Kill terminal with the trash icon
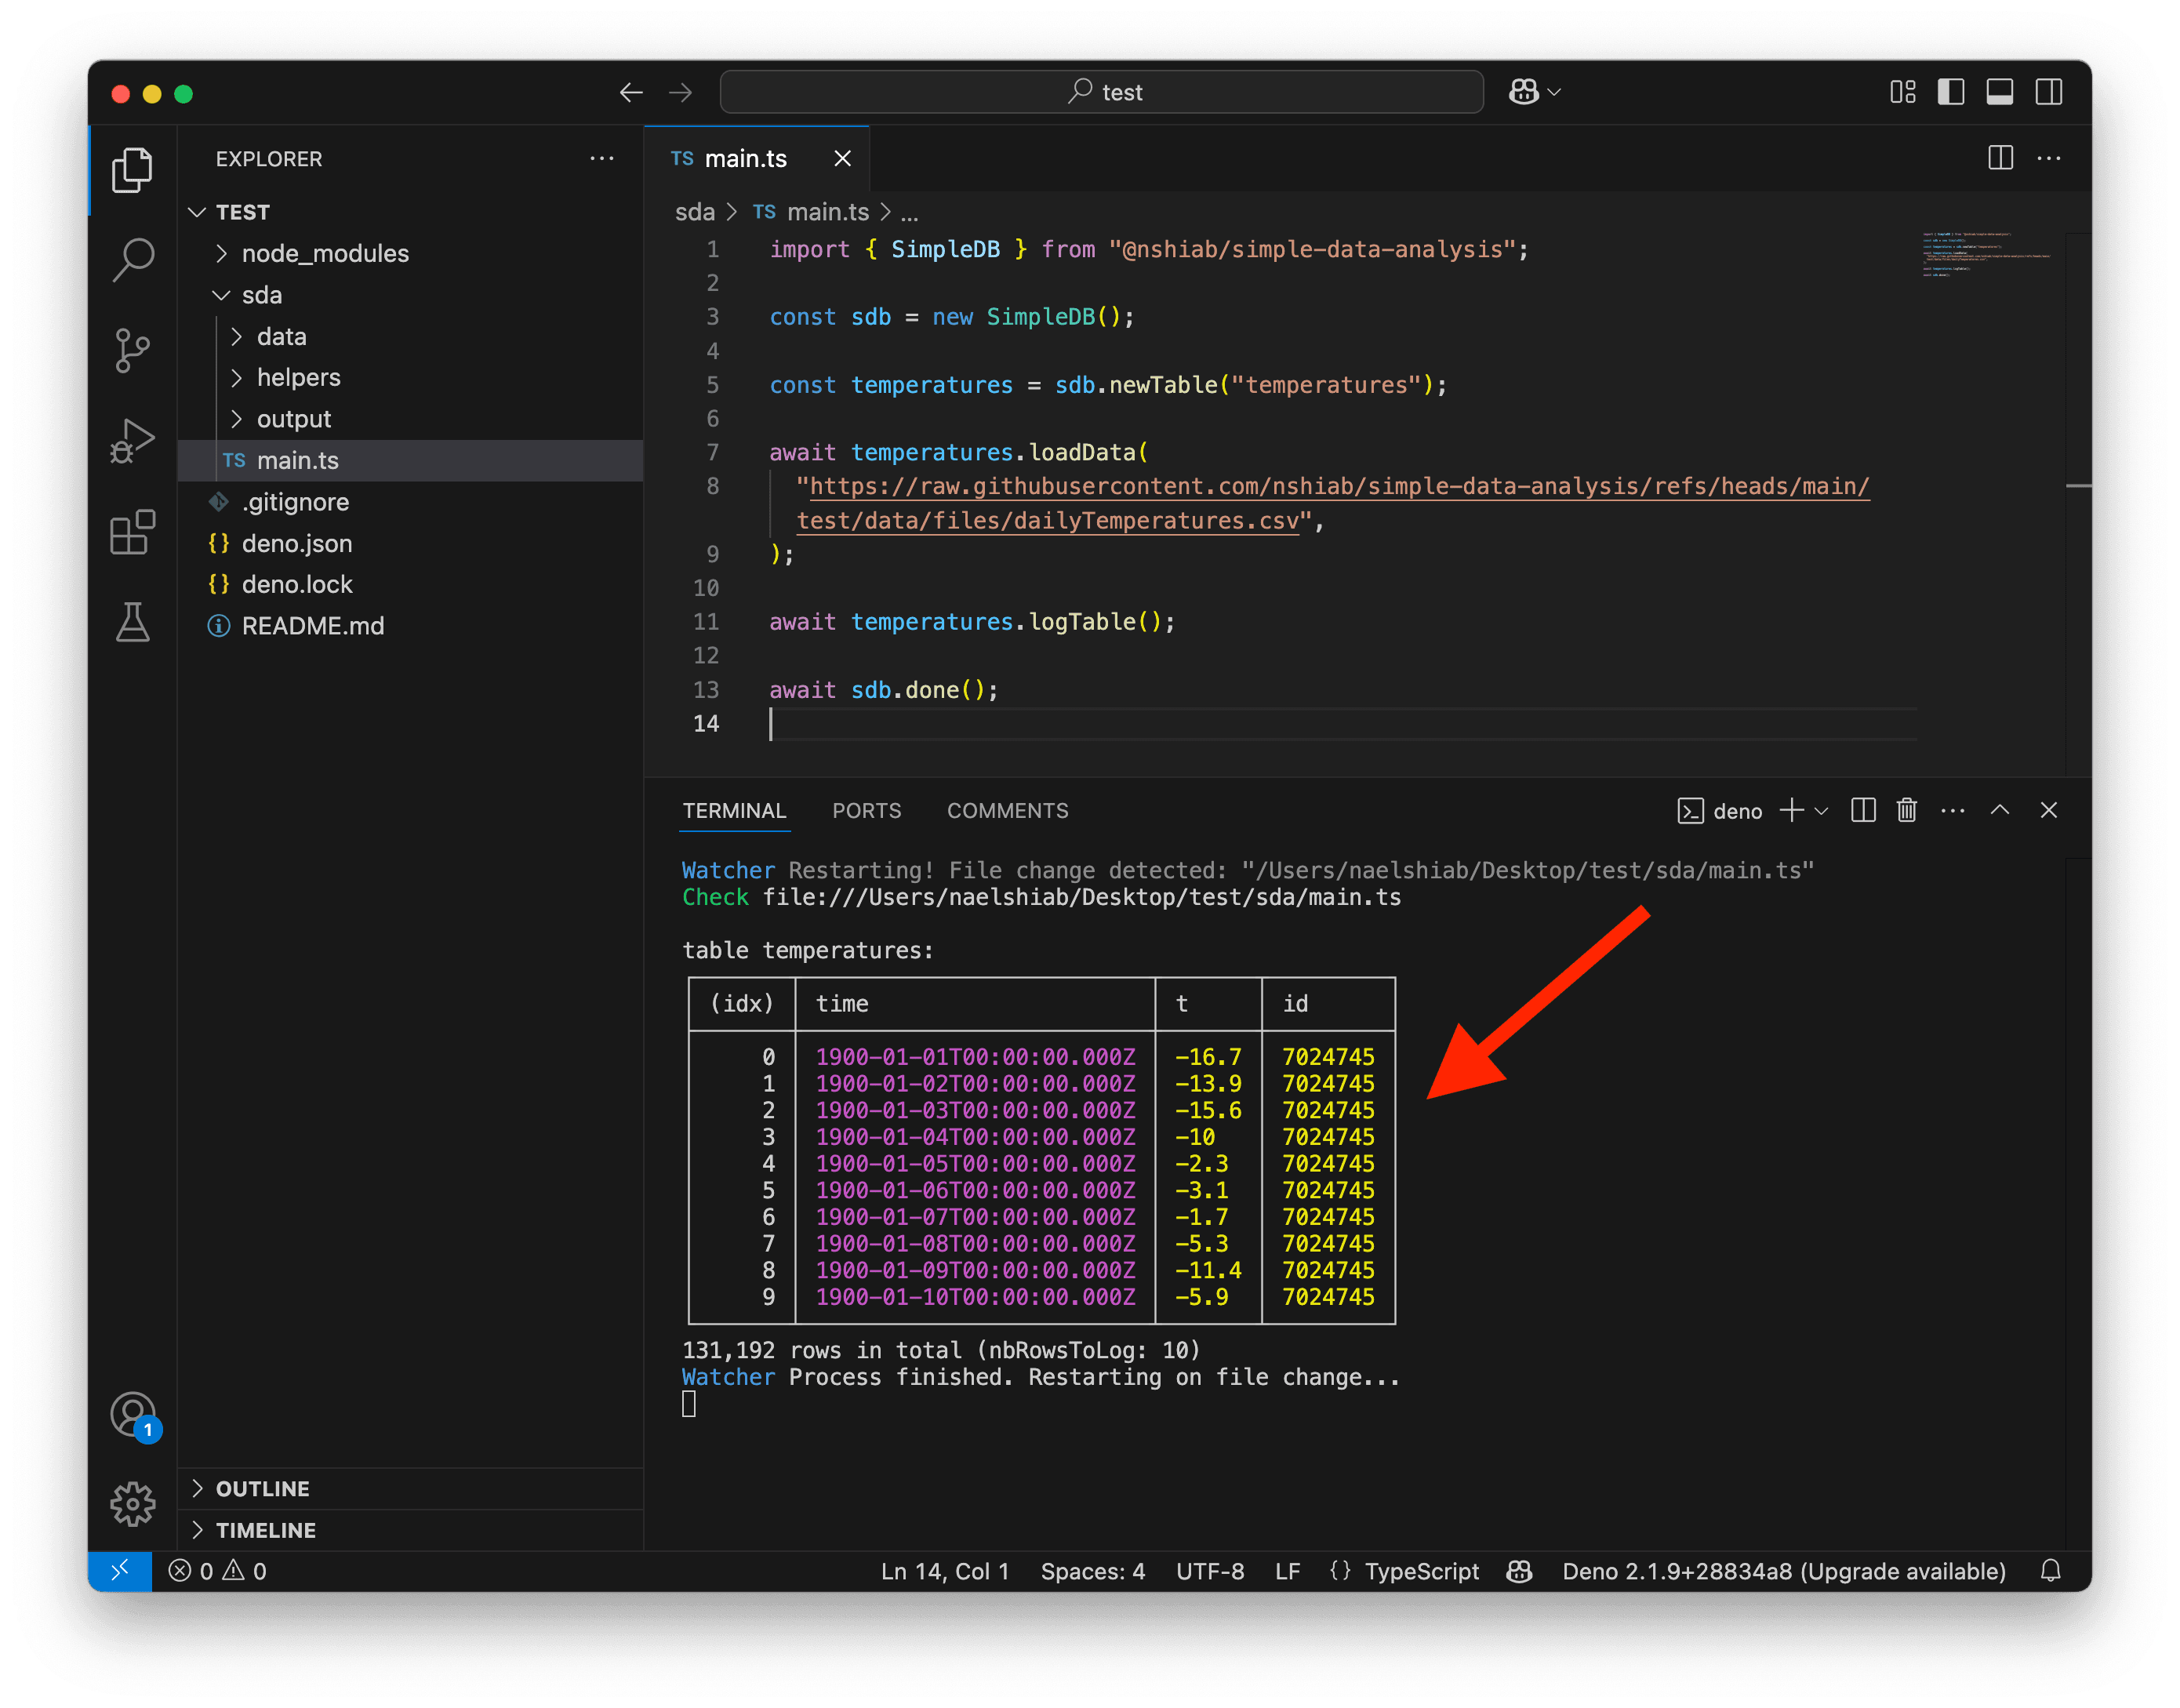Image resolution: width=2180 pixels, height=1708 pixels. [x=1906, y=810]
